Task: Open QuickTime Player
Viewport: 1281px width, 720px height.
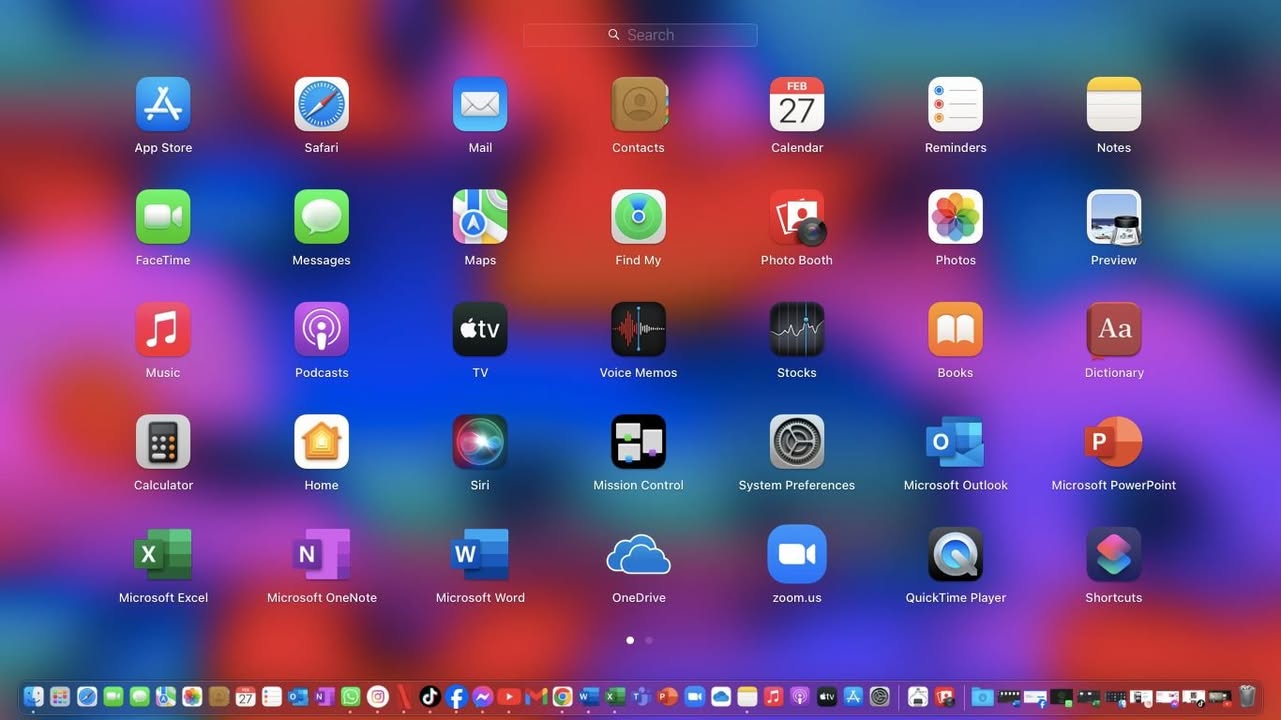Action: coord(955,554)
